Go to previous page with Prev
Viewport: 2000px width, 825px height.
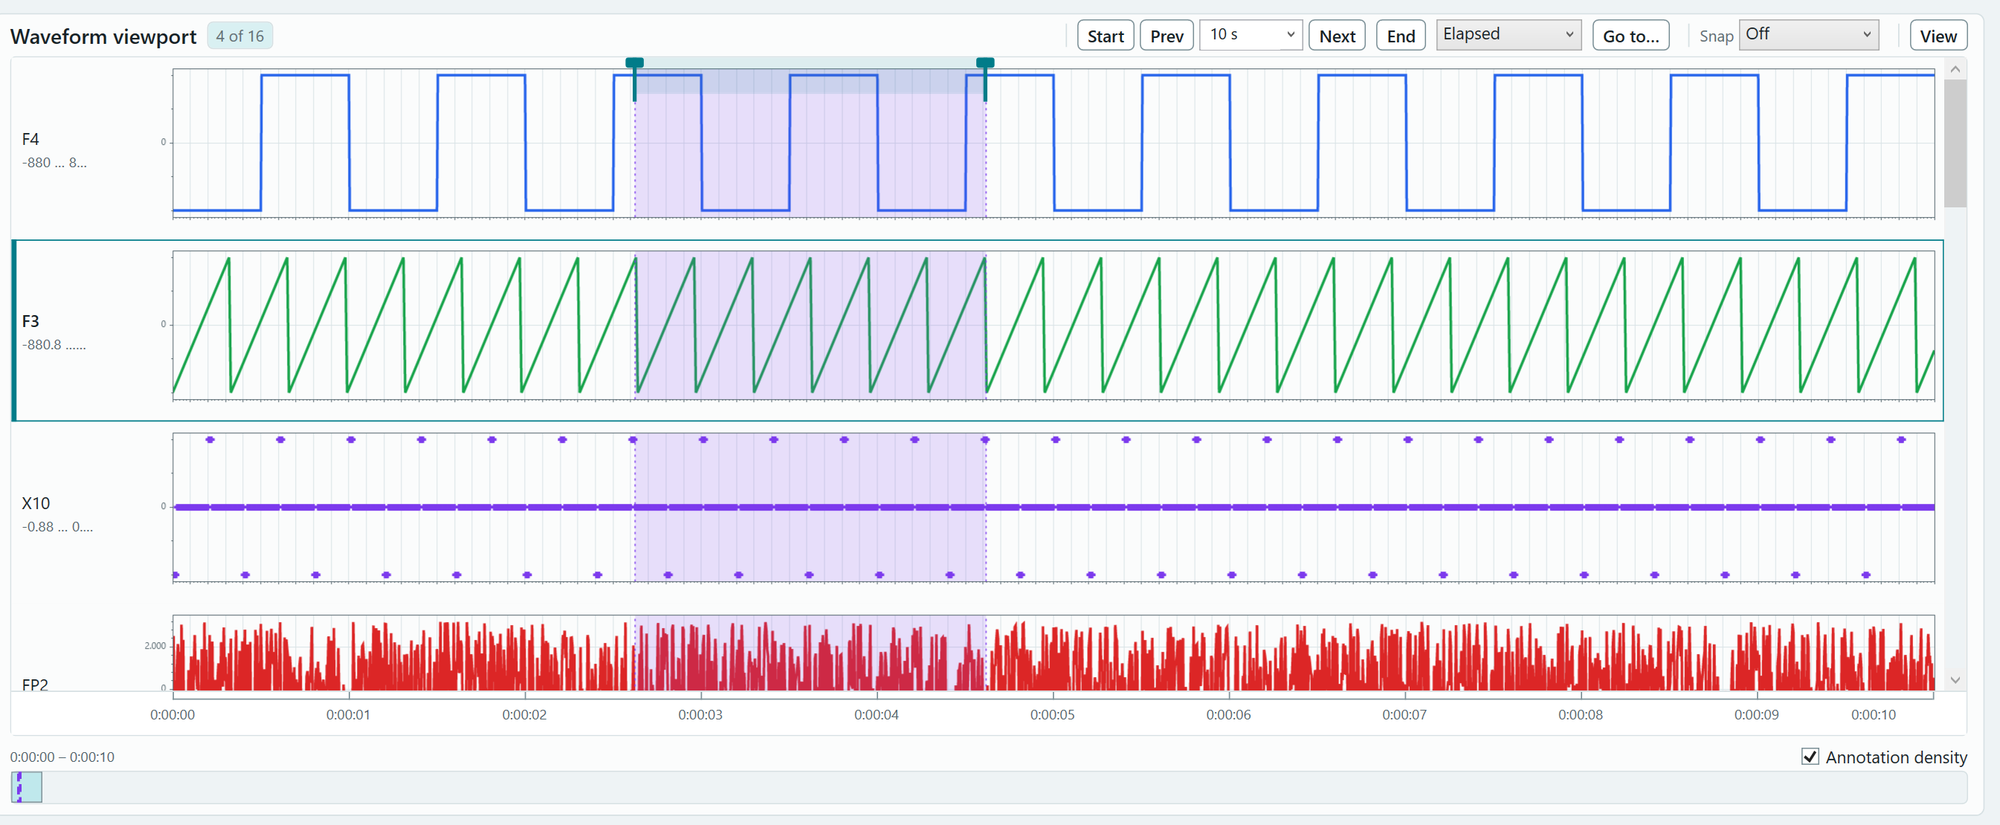pos(1166,36)
